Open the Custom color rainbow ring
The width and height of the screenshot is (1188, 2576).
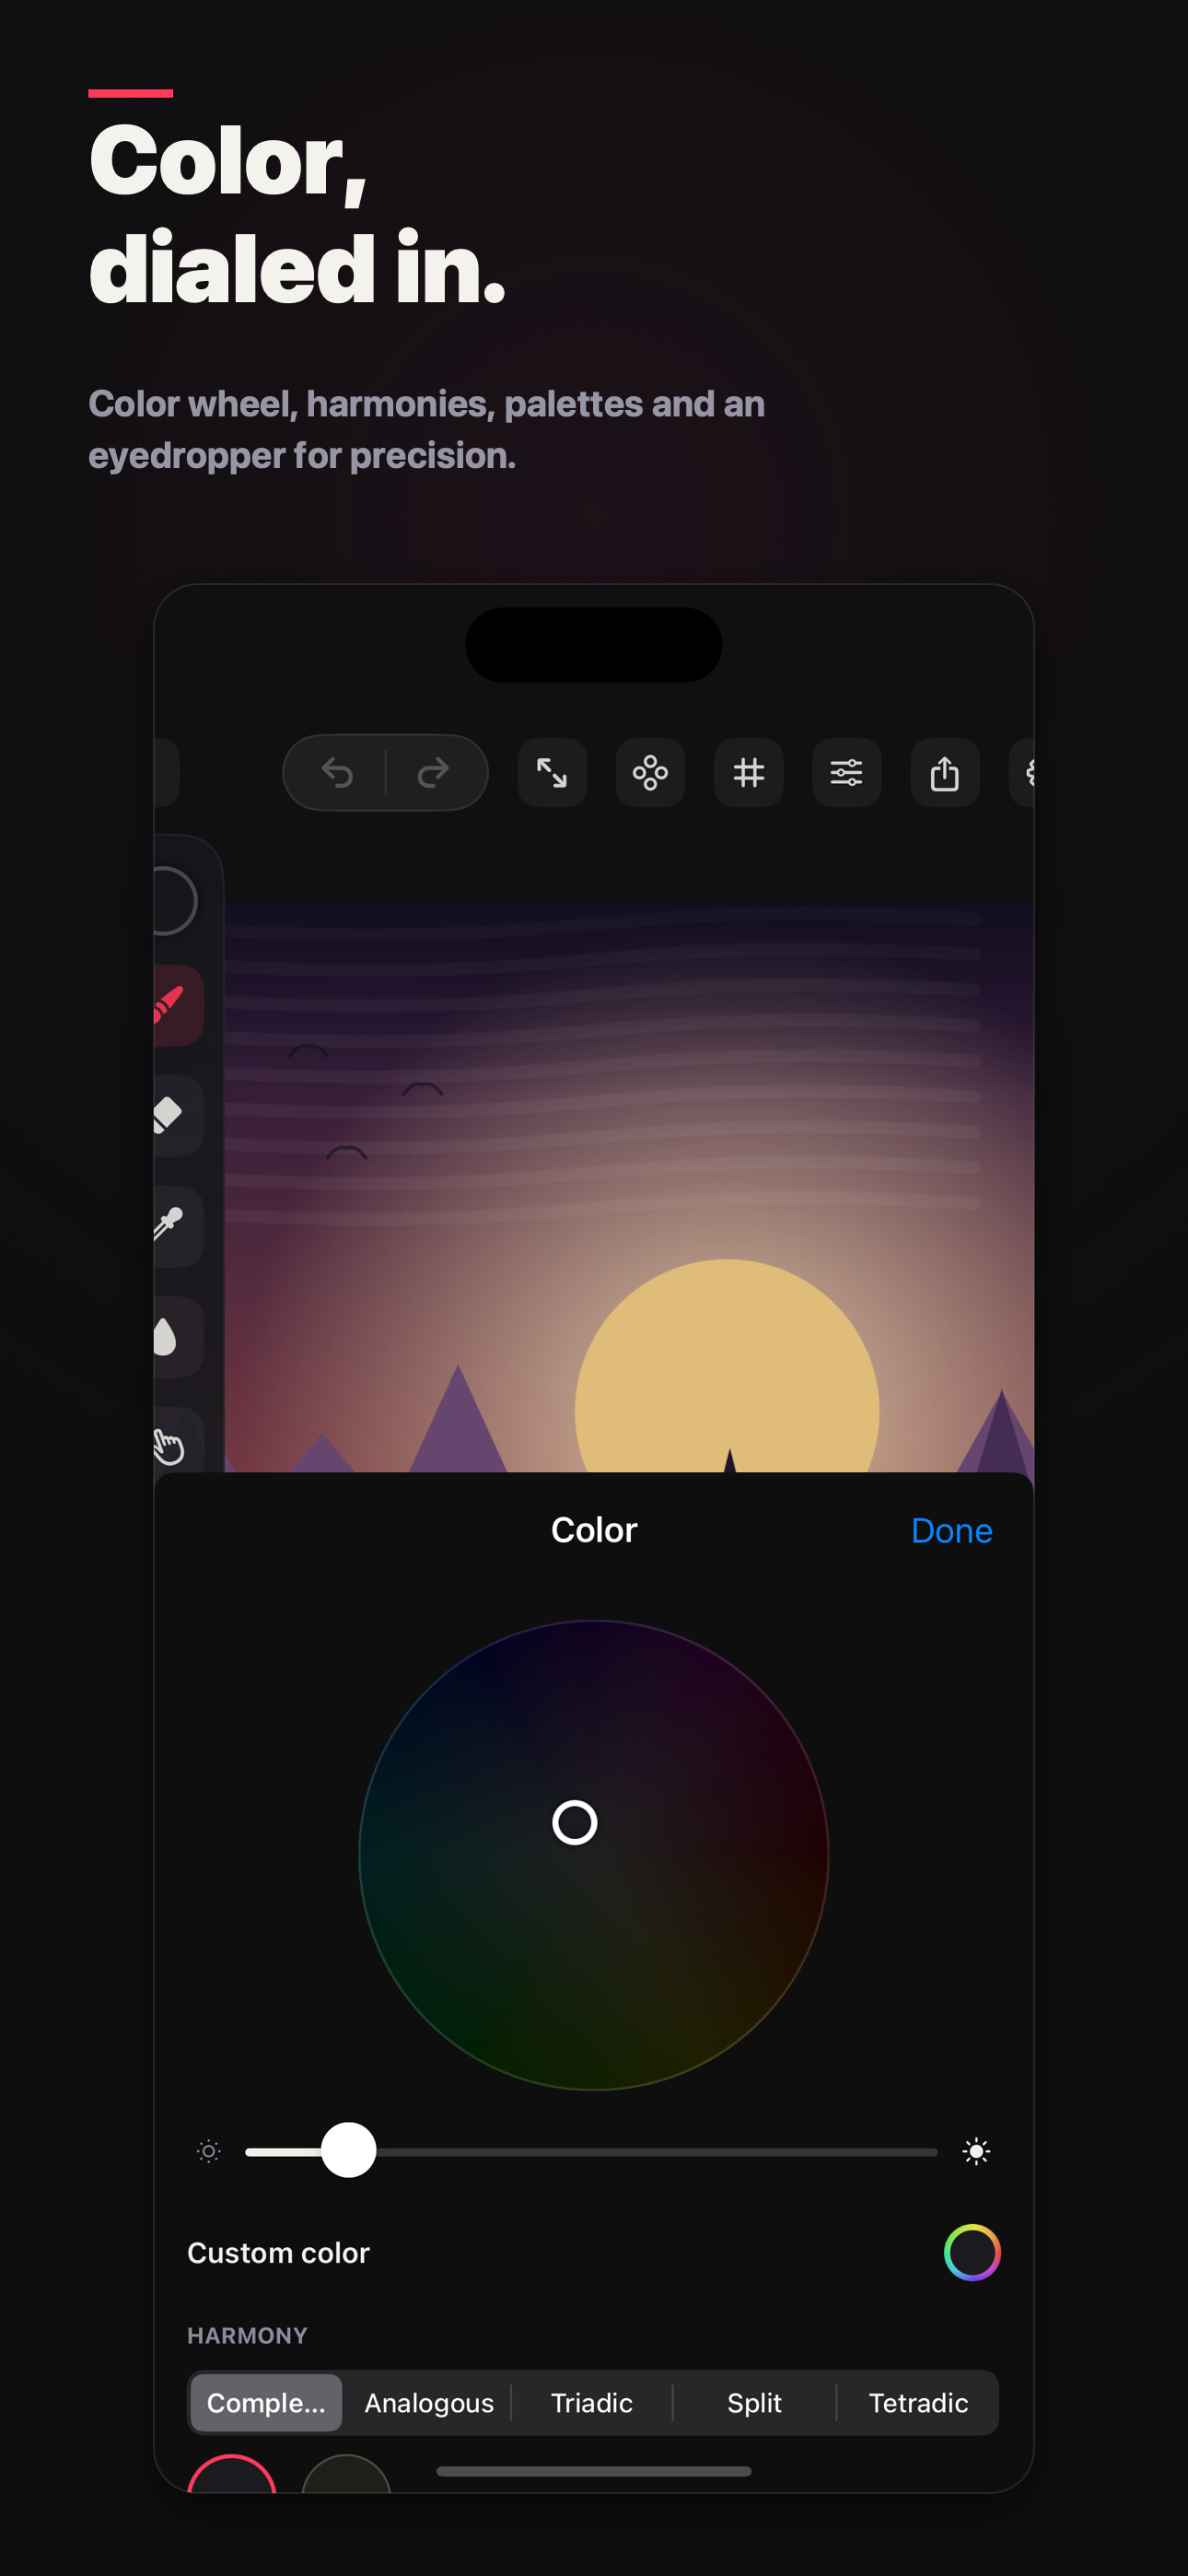972,2252
